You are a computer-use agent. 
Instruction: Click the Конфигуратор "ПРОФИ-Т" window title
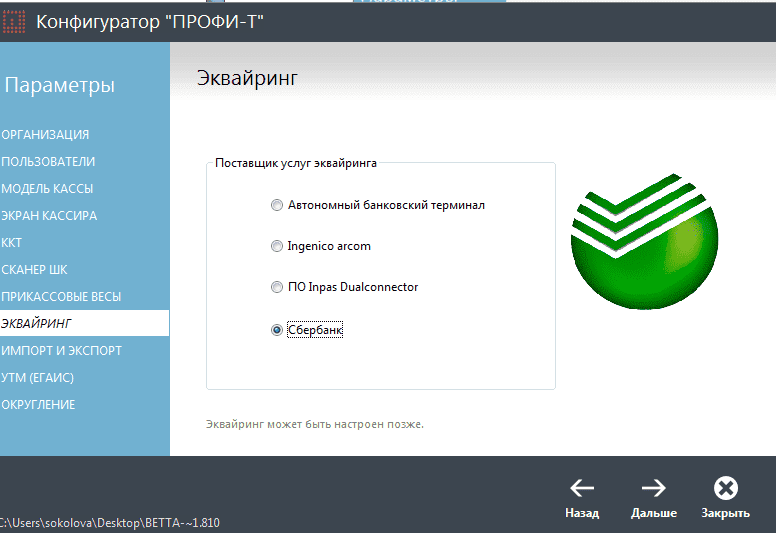[150, 22]
